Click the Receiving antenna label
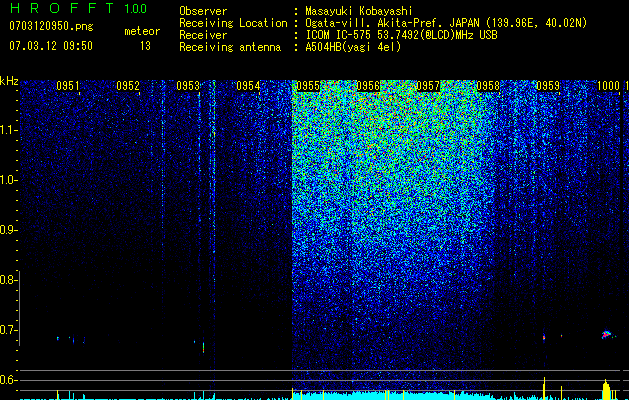Image resolution: width=629 pixels, height=400 pixels. 230,47
